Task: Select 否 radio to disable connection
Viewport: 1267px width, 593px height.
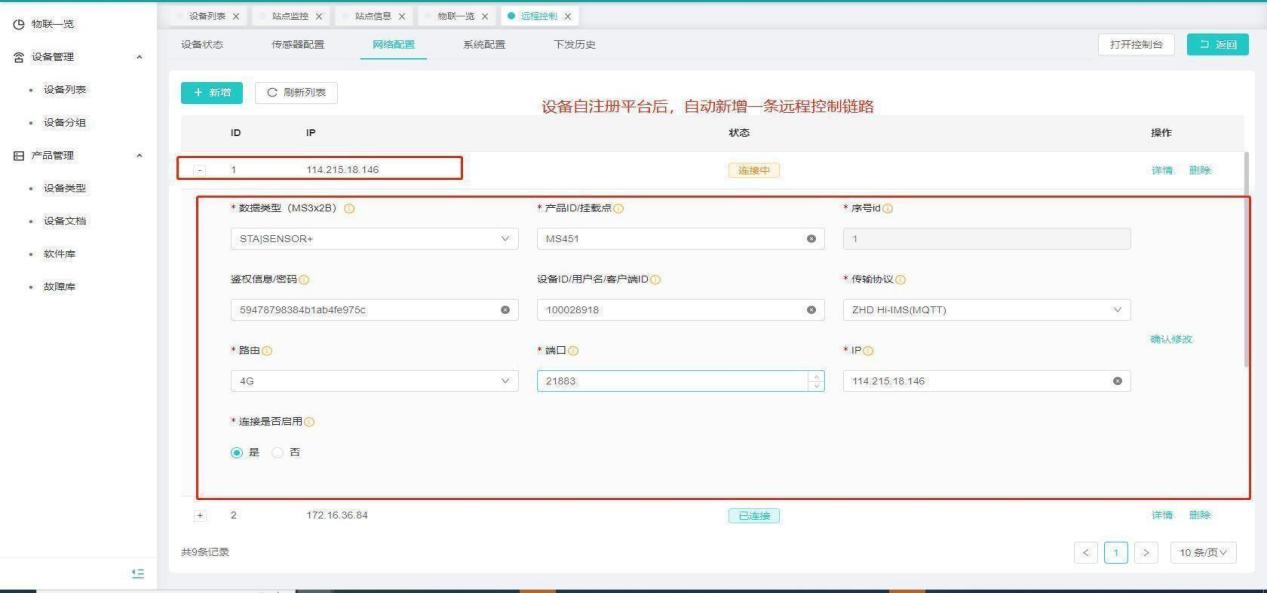Action: coord(279,452)
